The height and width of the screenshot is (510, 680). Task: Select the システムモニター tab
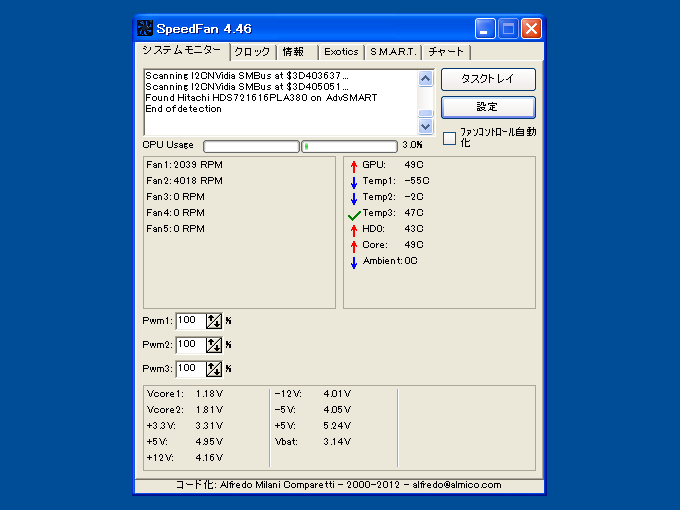[x=182, y=51]
